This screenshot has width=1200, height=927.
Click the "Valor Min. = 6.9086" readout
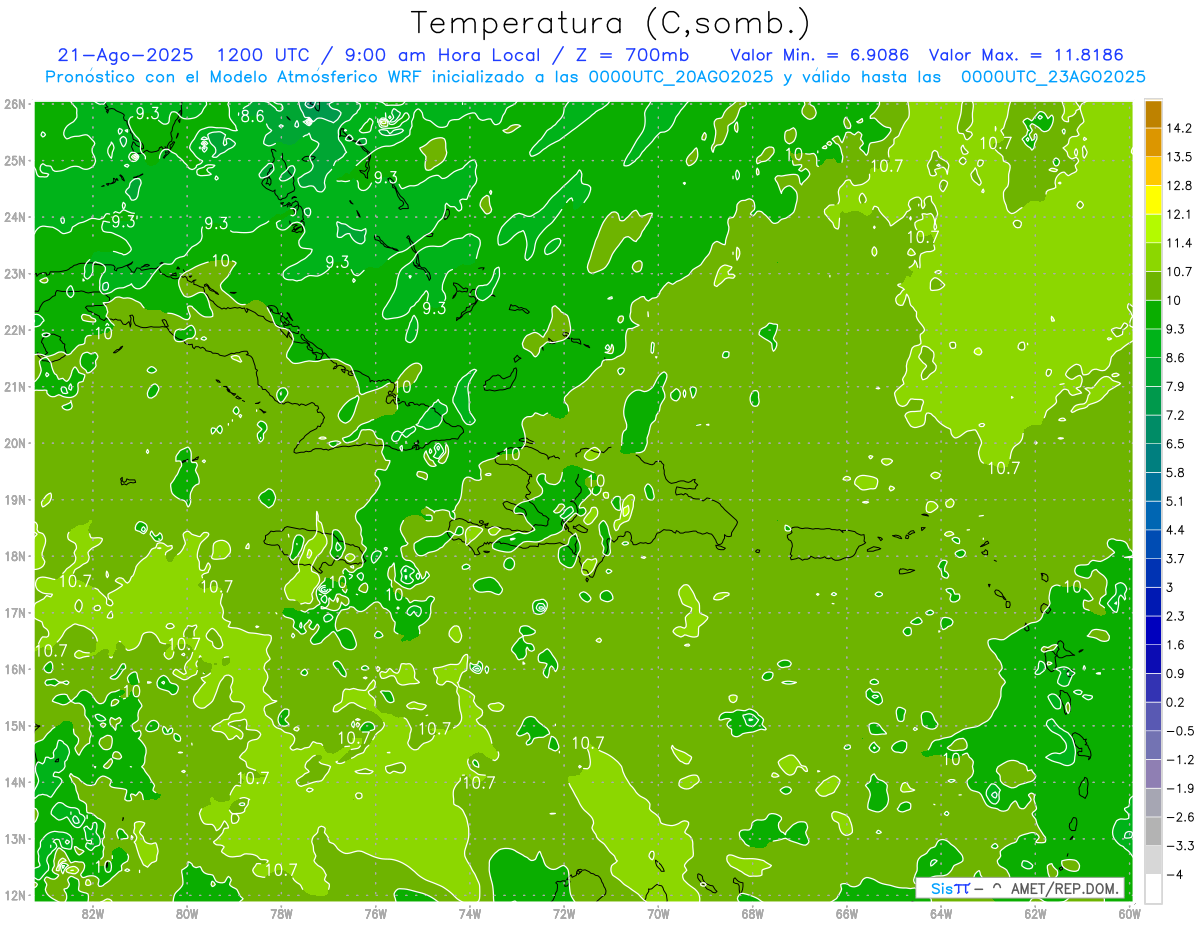(x=819, y=55)
